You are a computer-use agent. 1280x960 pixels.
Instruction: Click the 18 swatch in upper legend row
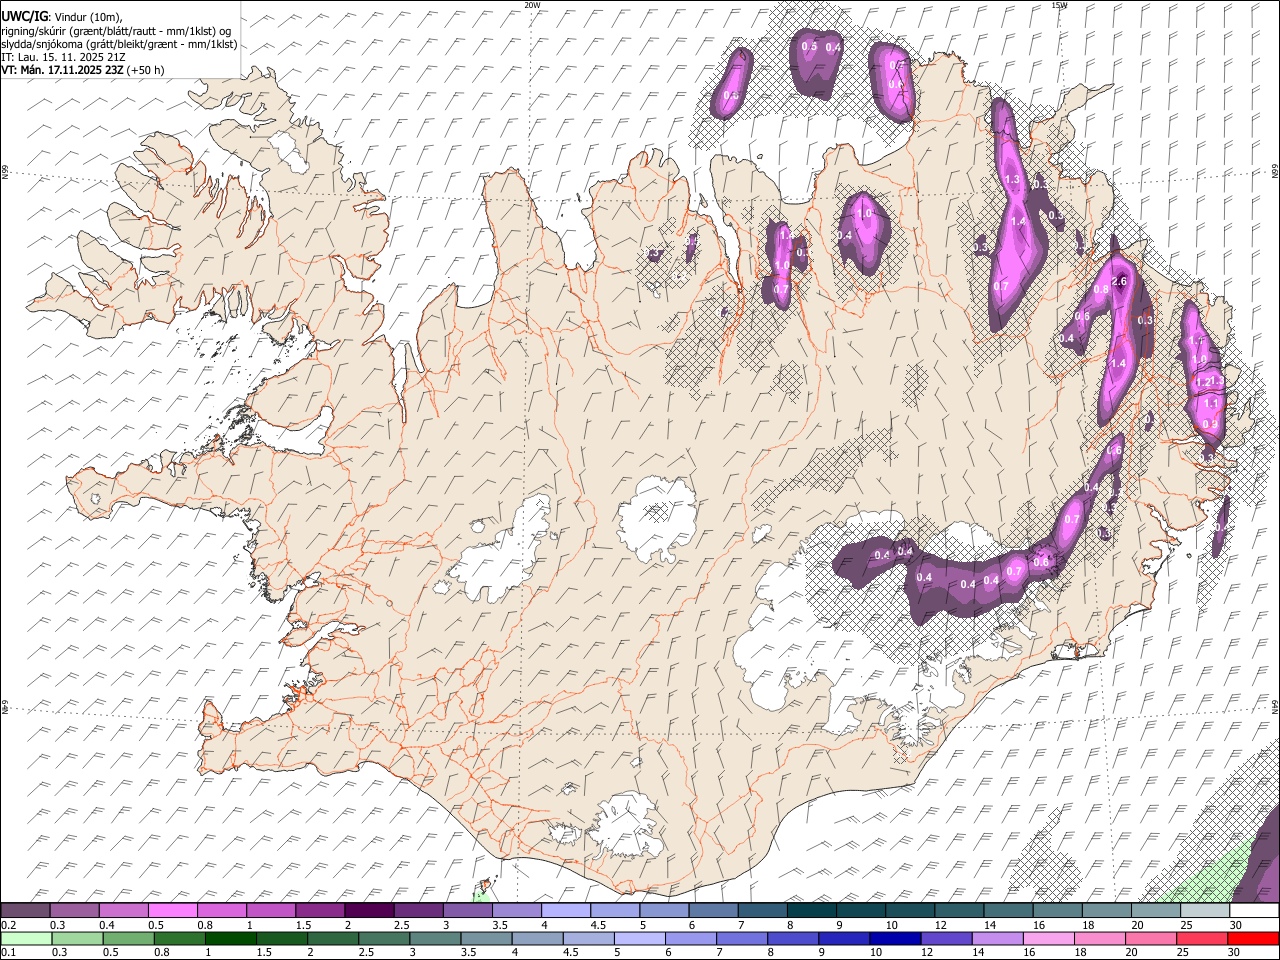click(1106, 910)
